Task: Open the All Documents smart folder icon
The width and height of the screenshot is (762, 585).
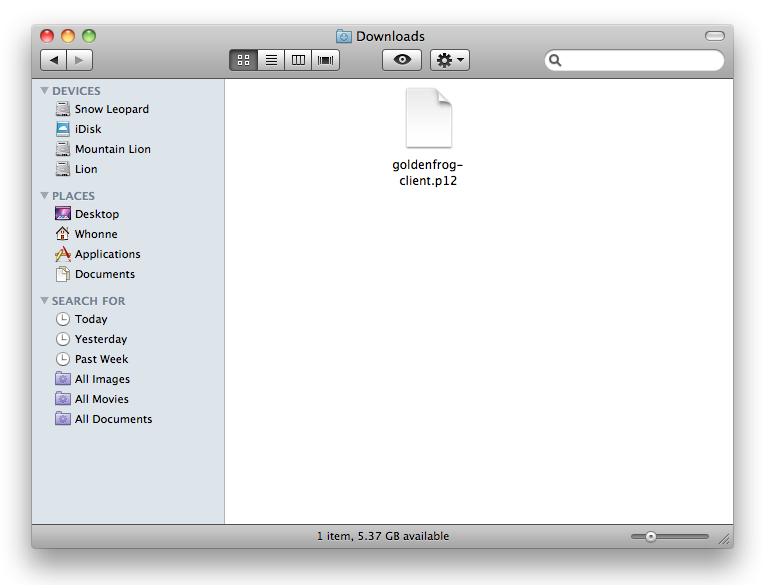Action: tap(63, 418)
